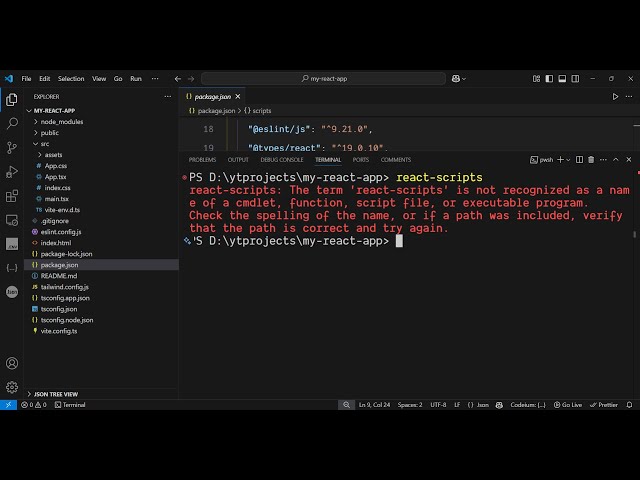The image size is (640, 480).
Task: Open terminal panel more actions ellipsis
Action: tap(603, 160)
